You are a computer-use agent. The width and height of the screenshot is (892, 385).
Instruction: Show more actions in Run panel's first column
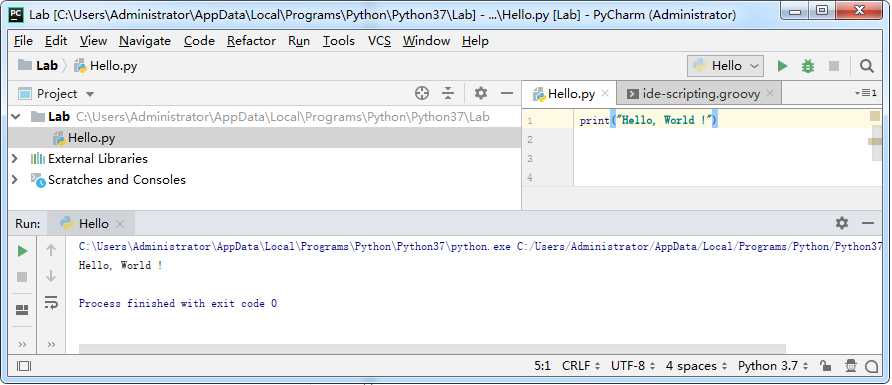click(22, 345)
